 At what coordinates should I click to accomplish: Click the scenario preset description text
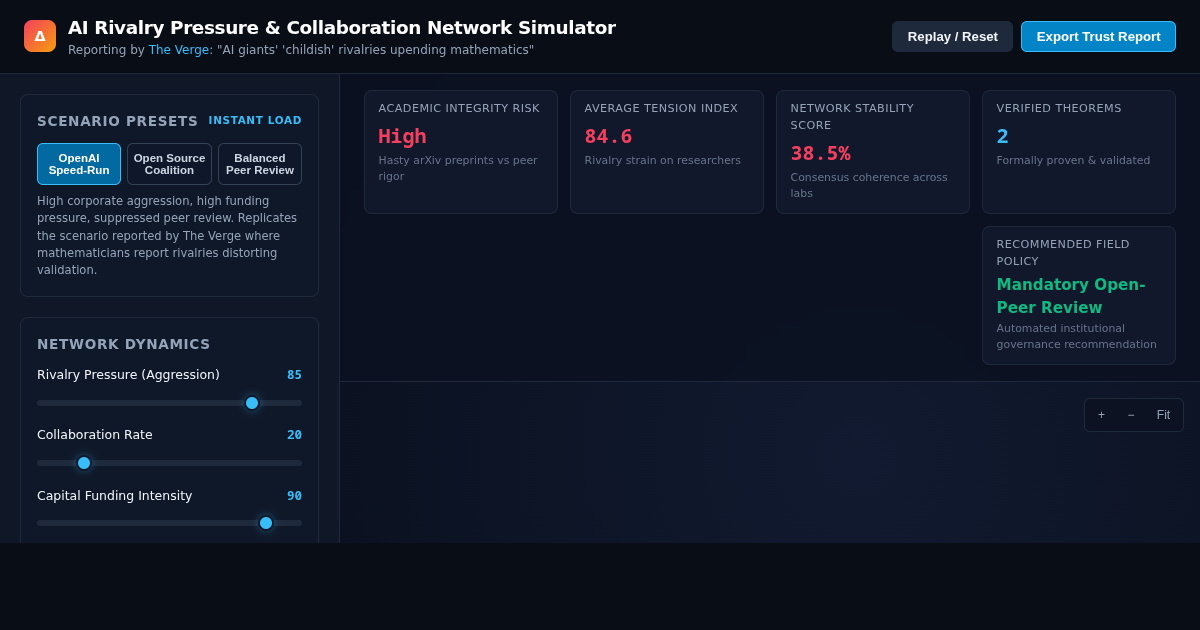click(169, 235)
